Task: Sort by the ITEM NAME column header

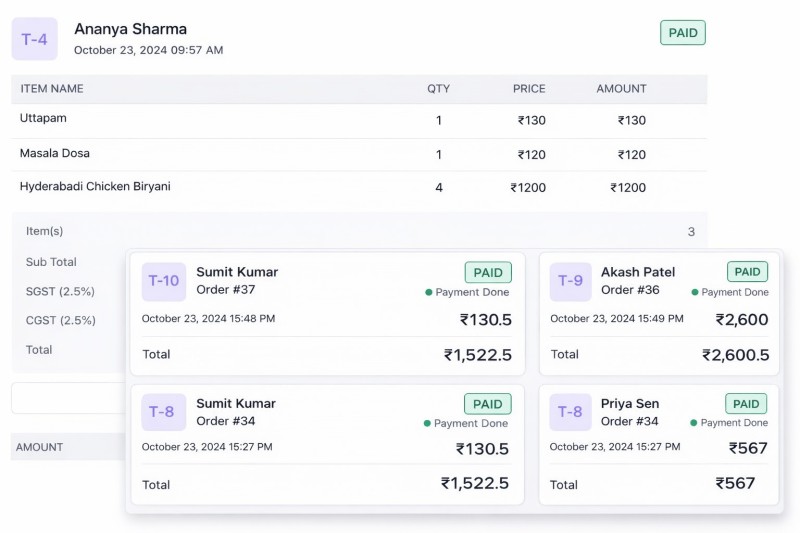Action: 52,89
